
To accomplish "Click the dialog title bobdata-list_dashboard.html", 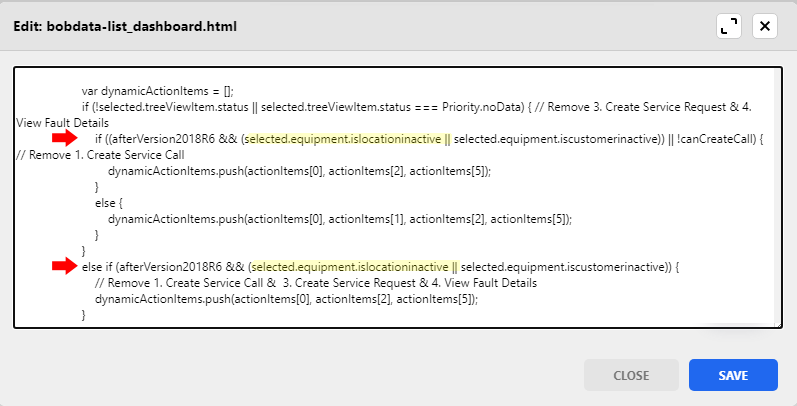I will tap(125, 26).
